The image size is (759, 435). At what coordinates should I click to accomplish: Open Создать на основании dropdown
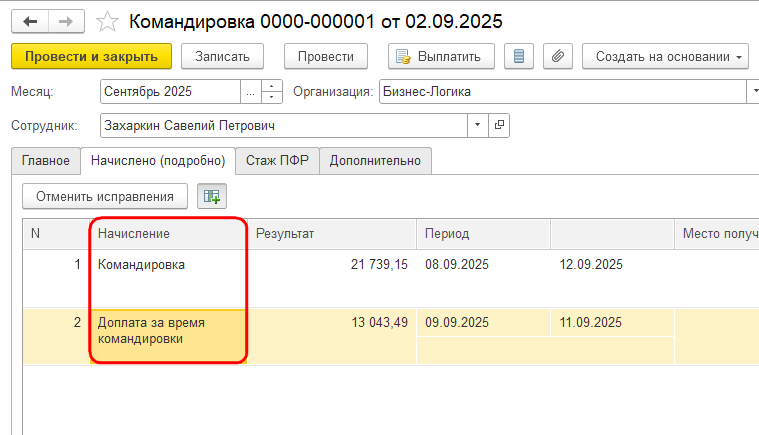(x=665, y=56)
